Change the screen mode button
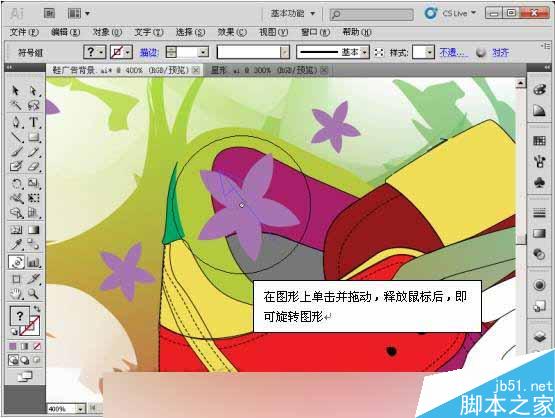This screenshot has width=555, height=418. [25, 377]
